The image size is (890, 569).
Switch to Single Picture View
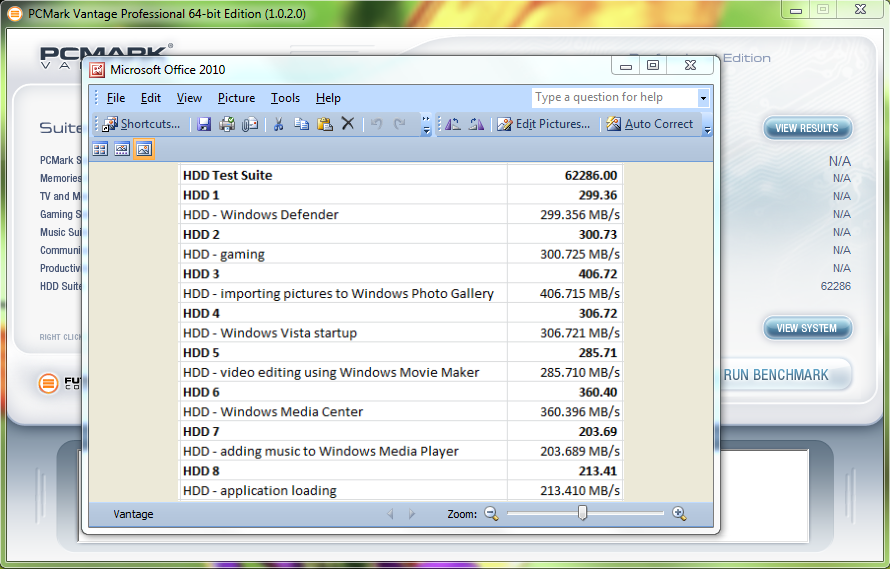[144, 149]
